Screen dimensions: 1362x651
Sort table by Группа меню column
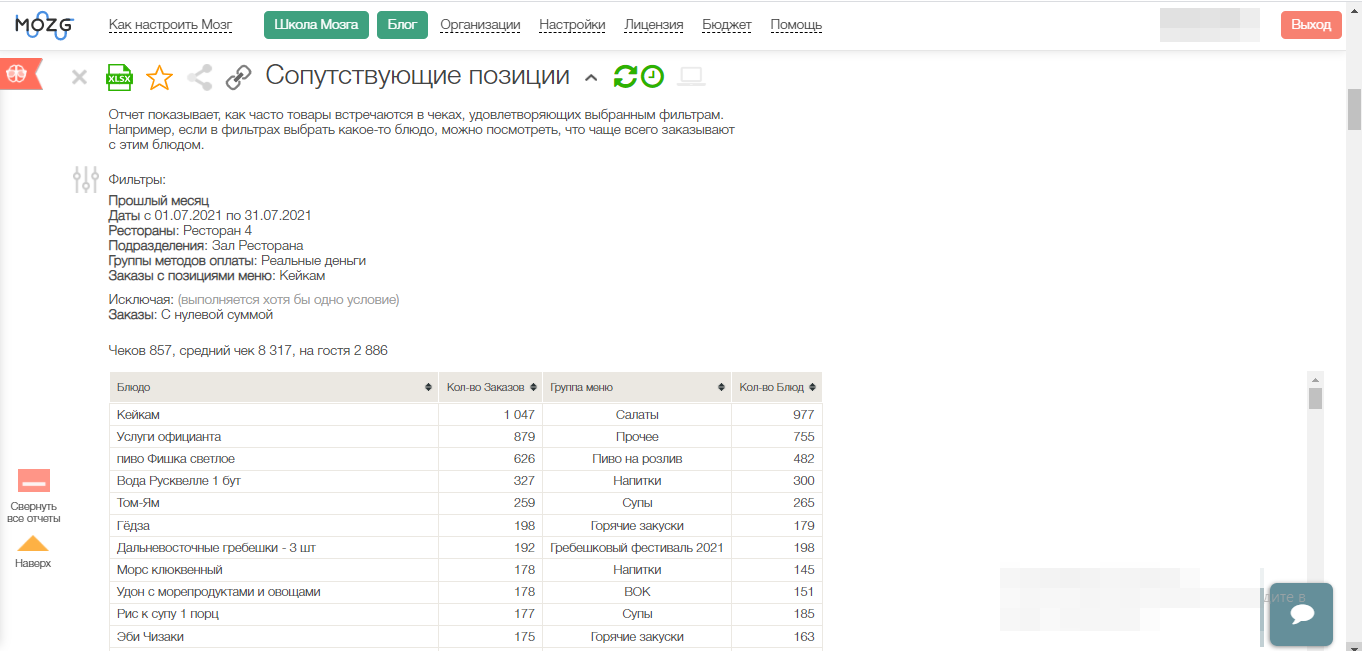pyautogui.click(x=722, y=387)
